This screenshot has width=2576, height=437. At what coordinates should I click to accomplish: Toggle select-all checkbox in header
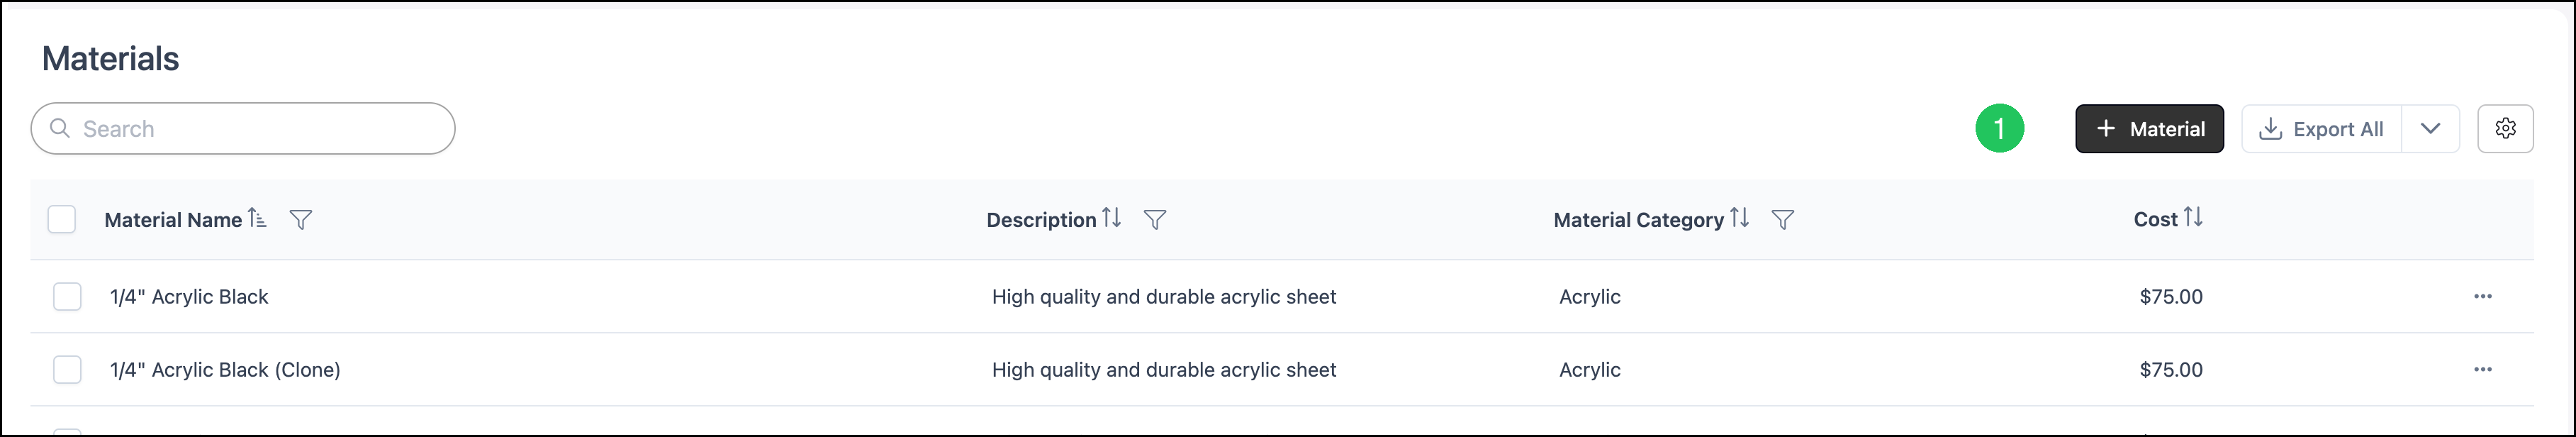tap(62, 219)
